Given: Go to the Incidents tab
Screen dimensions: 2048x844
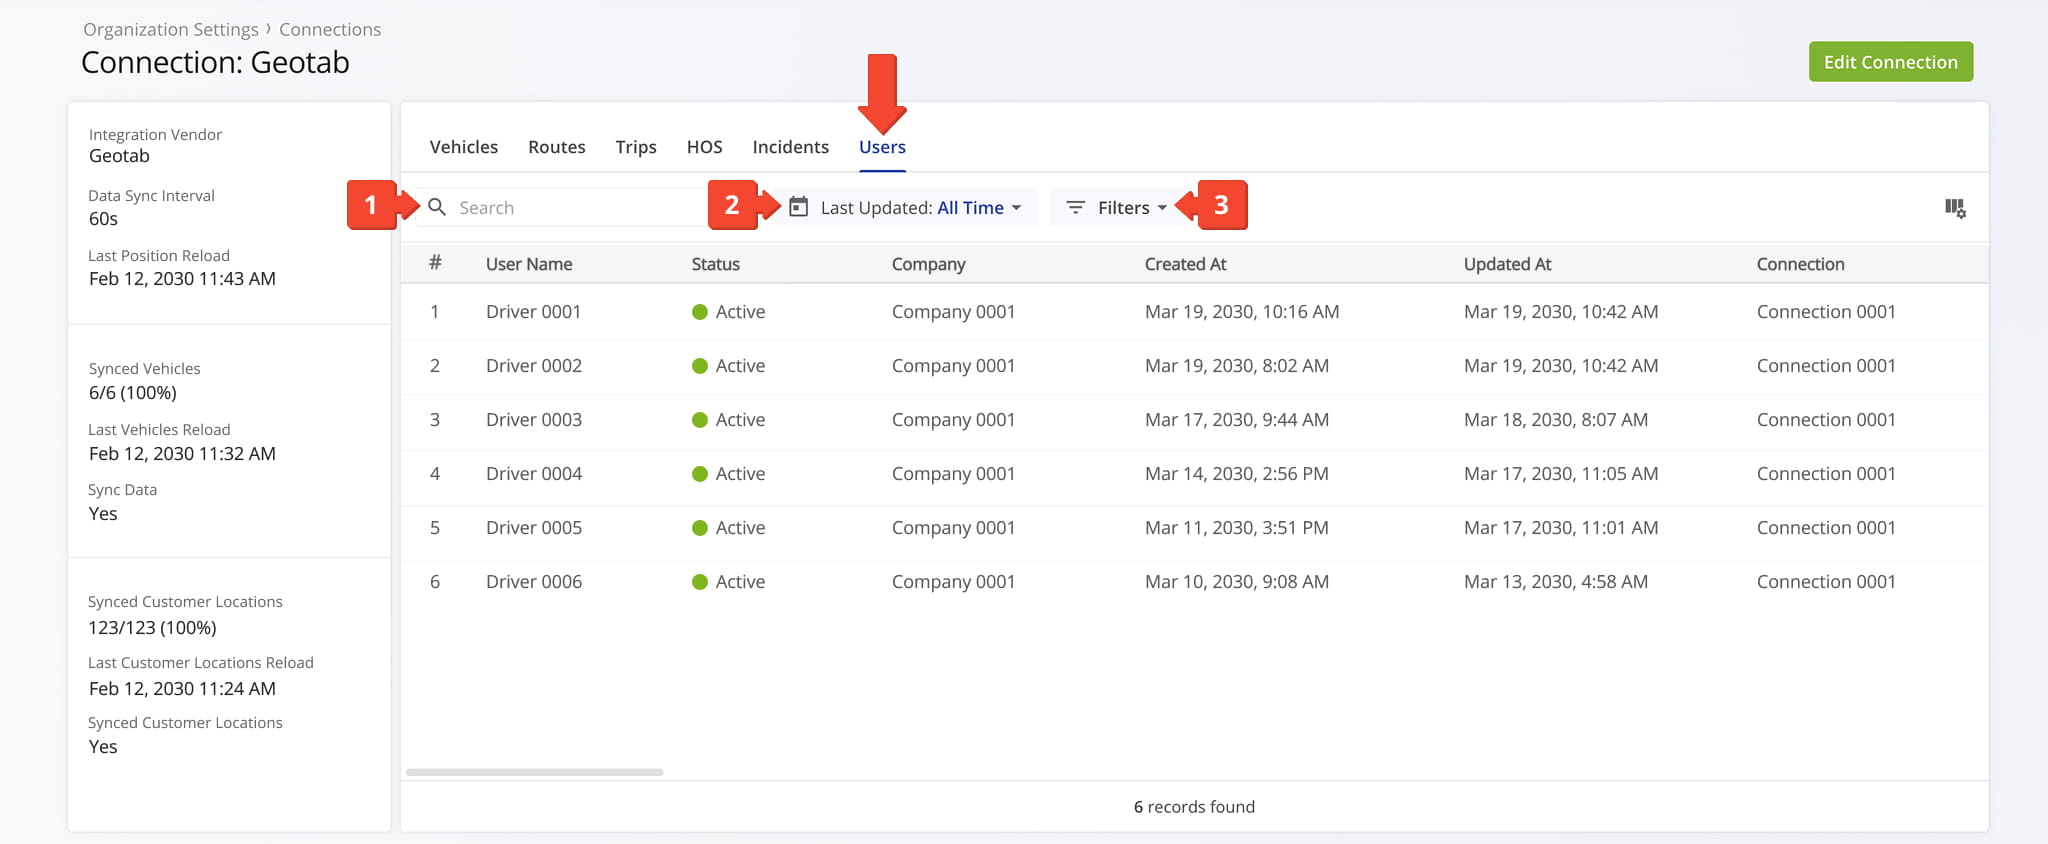Looking at the screenshot, I should pos(790,147).
